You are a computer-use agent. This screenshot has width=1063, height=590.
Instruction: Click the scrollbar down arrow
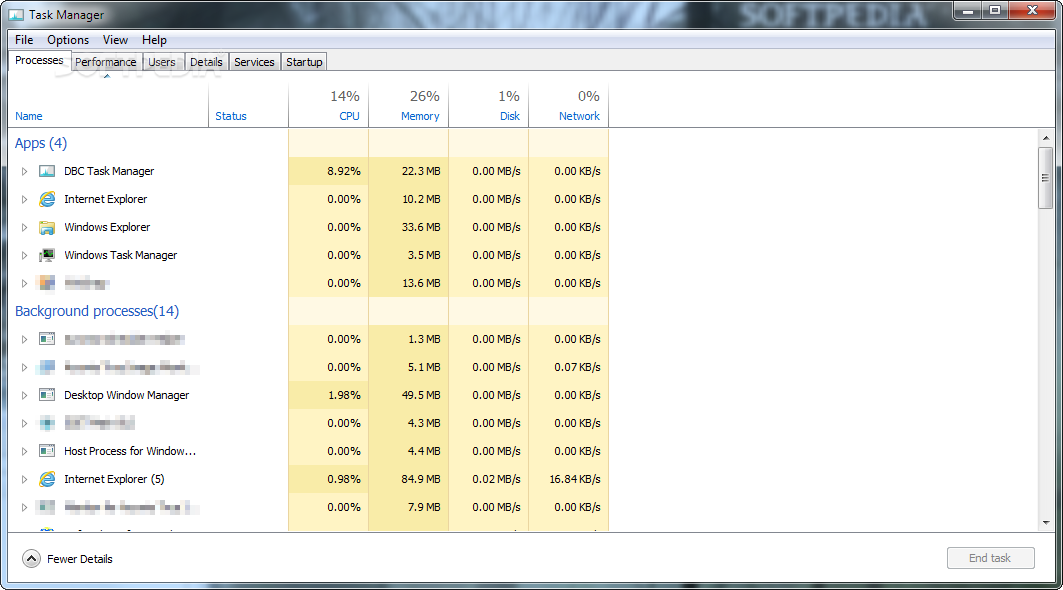pos(1045,523)
